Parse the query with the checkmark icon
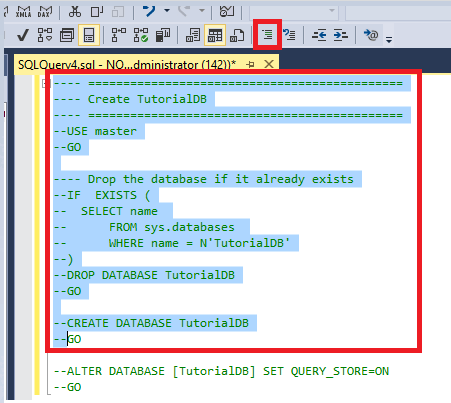This screenshot has height=403, width=451. pyautogui.click(x=23, y=35)
